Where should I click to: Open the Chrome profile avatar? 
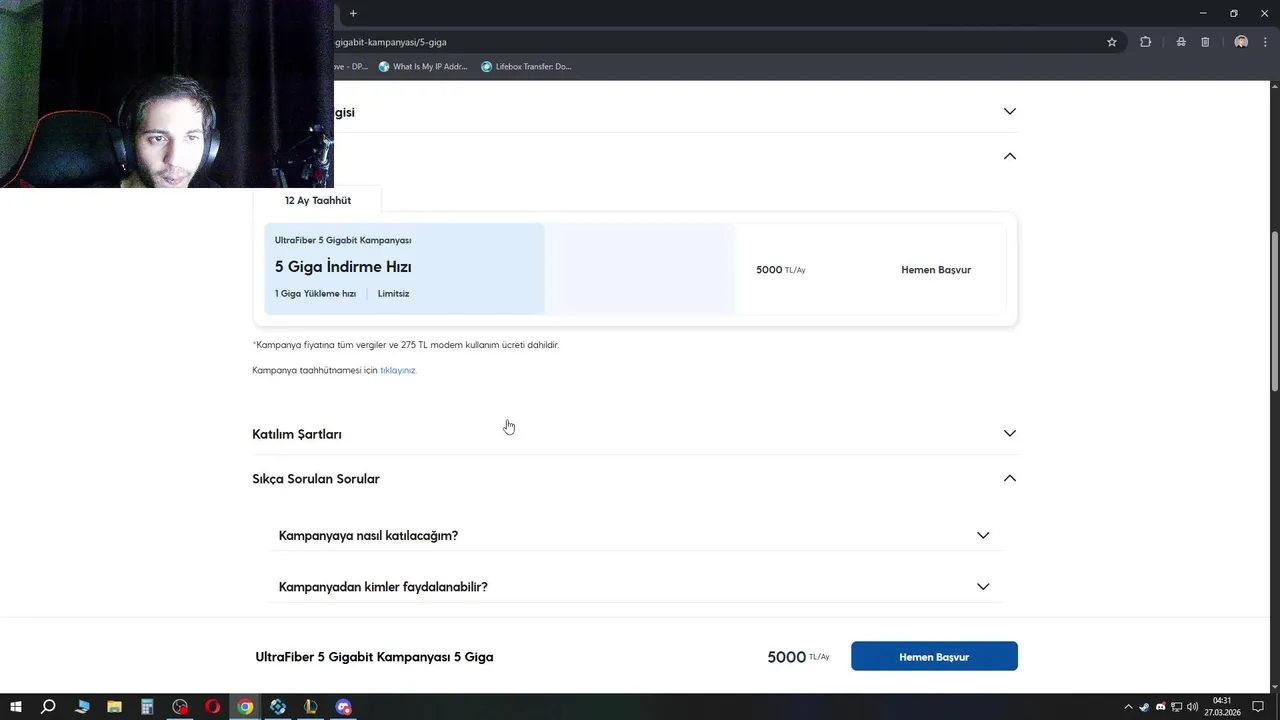(x=1241, y=42)
